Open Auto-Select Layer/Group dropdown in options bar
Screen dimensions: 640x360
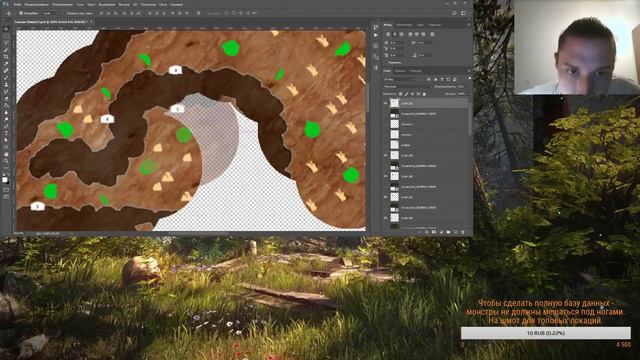pos(50,13)
